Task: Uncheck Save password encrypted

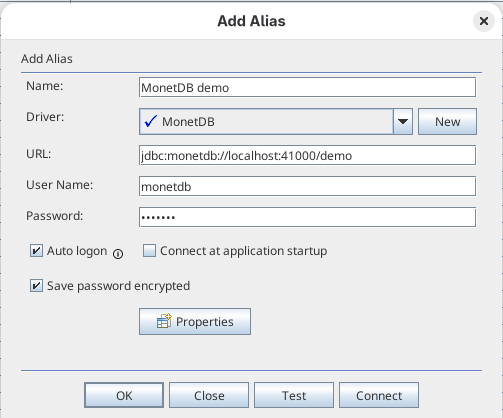Action: 36,286
